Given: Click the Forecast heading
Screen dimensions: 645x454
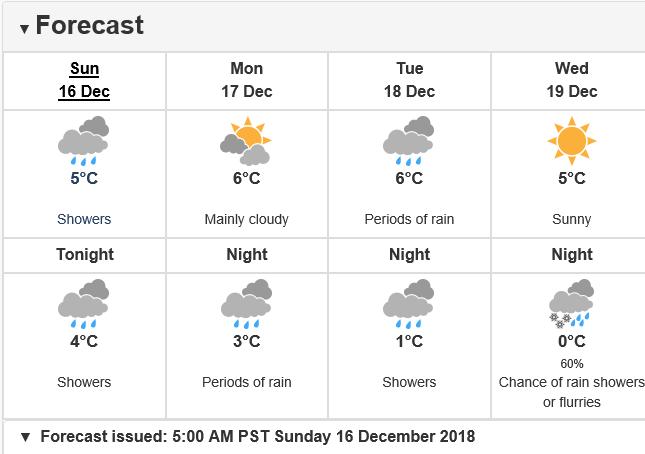Looking at the screenshot, I should pyautogui.click(x=90, y=25).
